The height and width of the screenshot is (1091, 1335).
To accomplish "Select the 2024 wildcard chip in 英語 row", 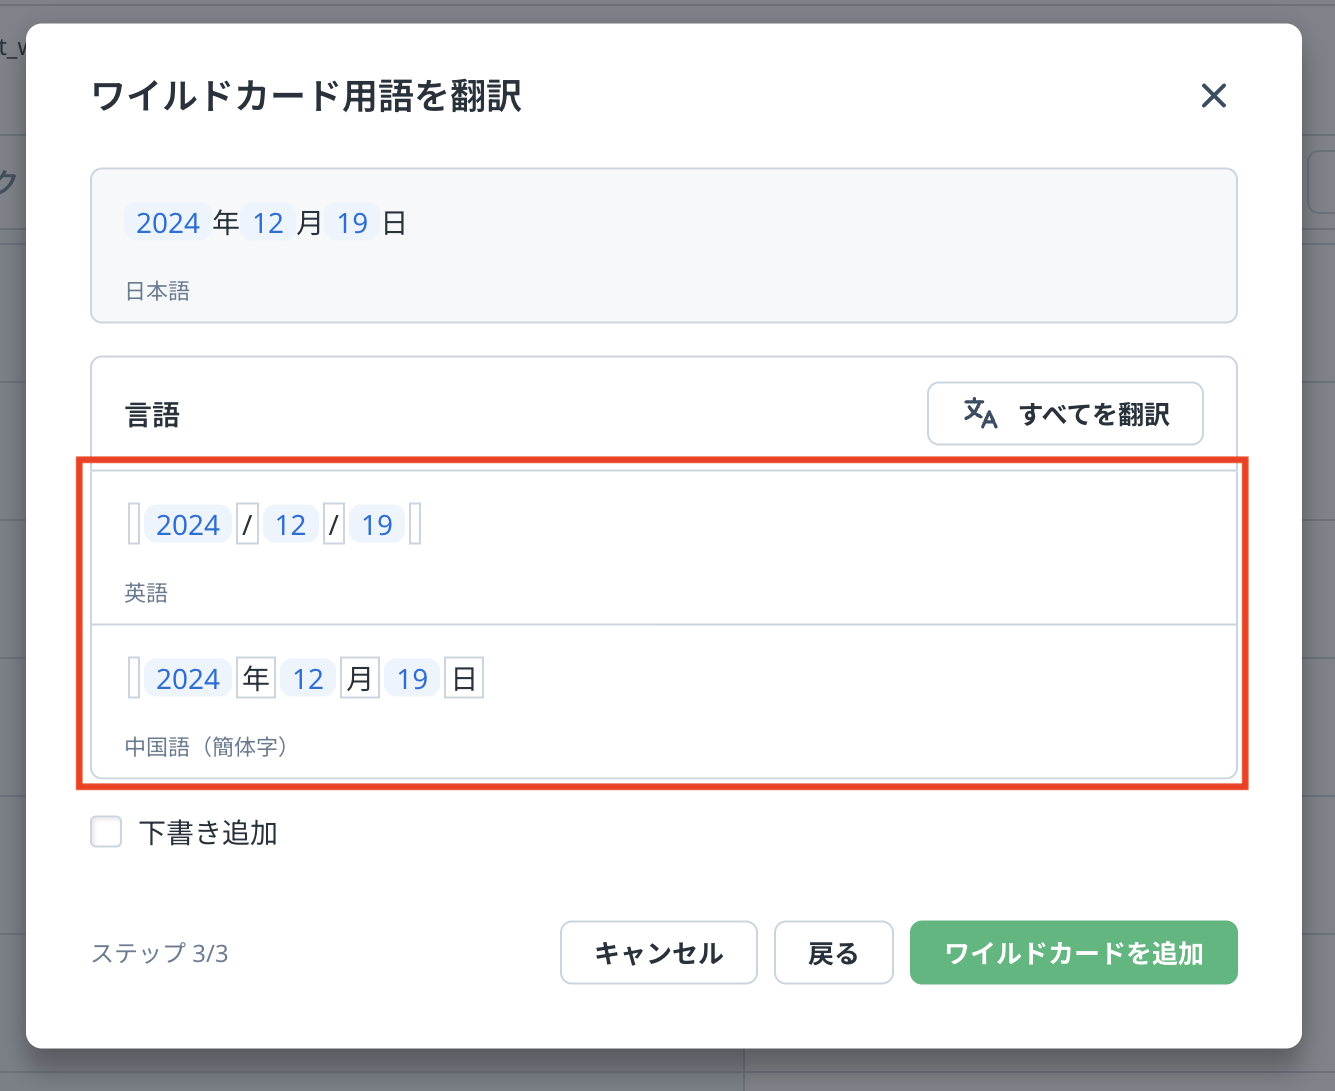I will 188,524.
